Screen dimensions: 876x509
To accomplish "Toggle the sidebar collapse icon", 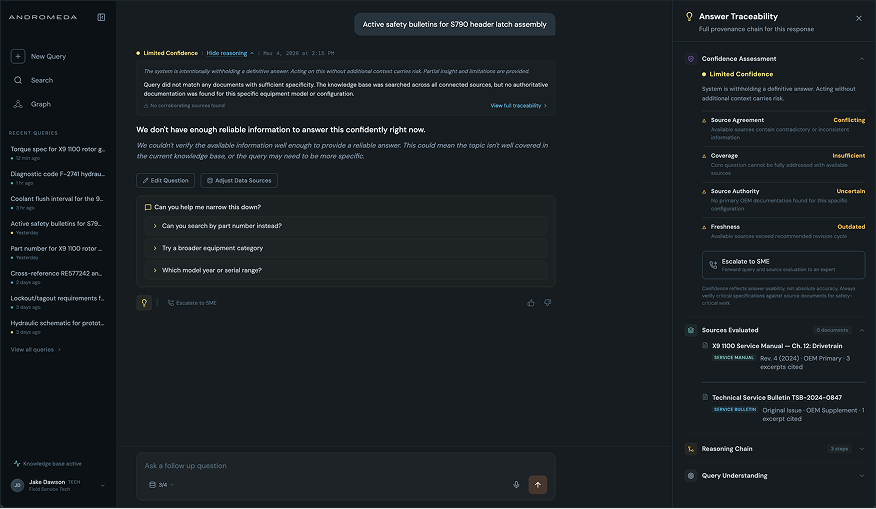I will tap(101, 17).
